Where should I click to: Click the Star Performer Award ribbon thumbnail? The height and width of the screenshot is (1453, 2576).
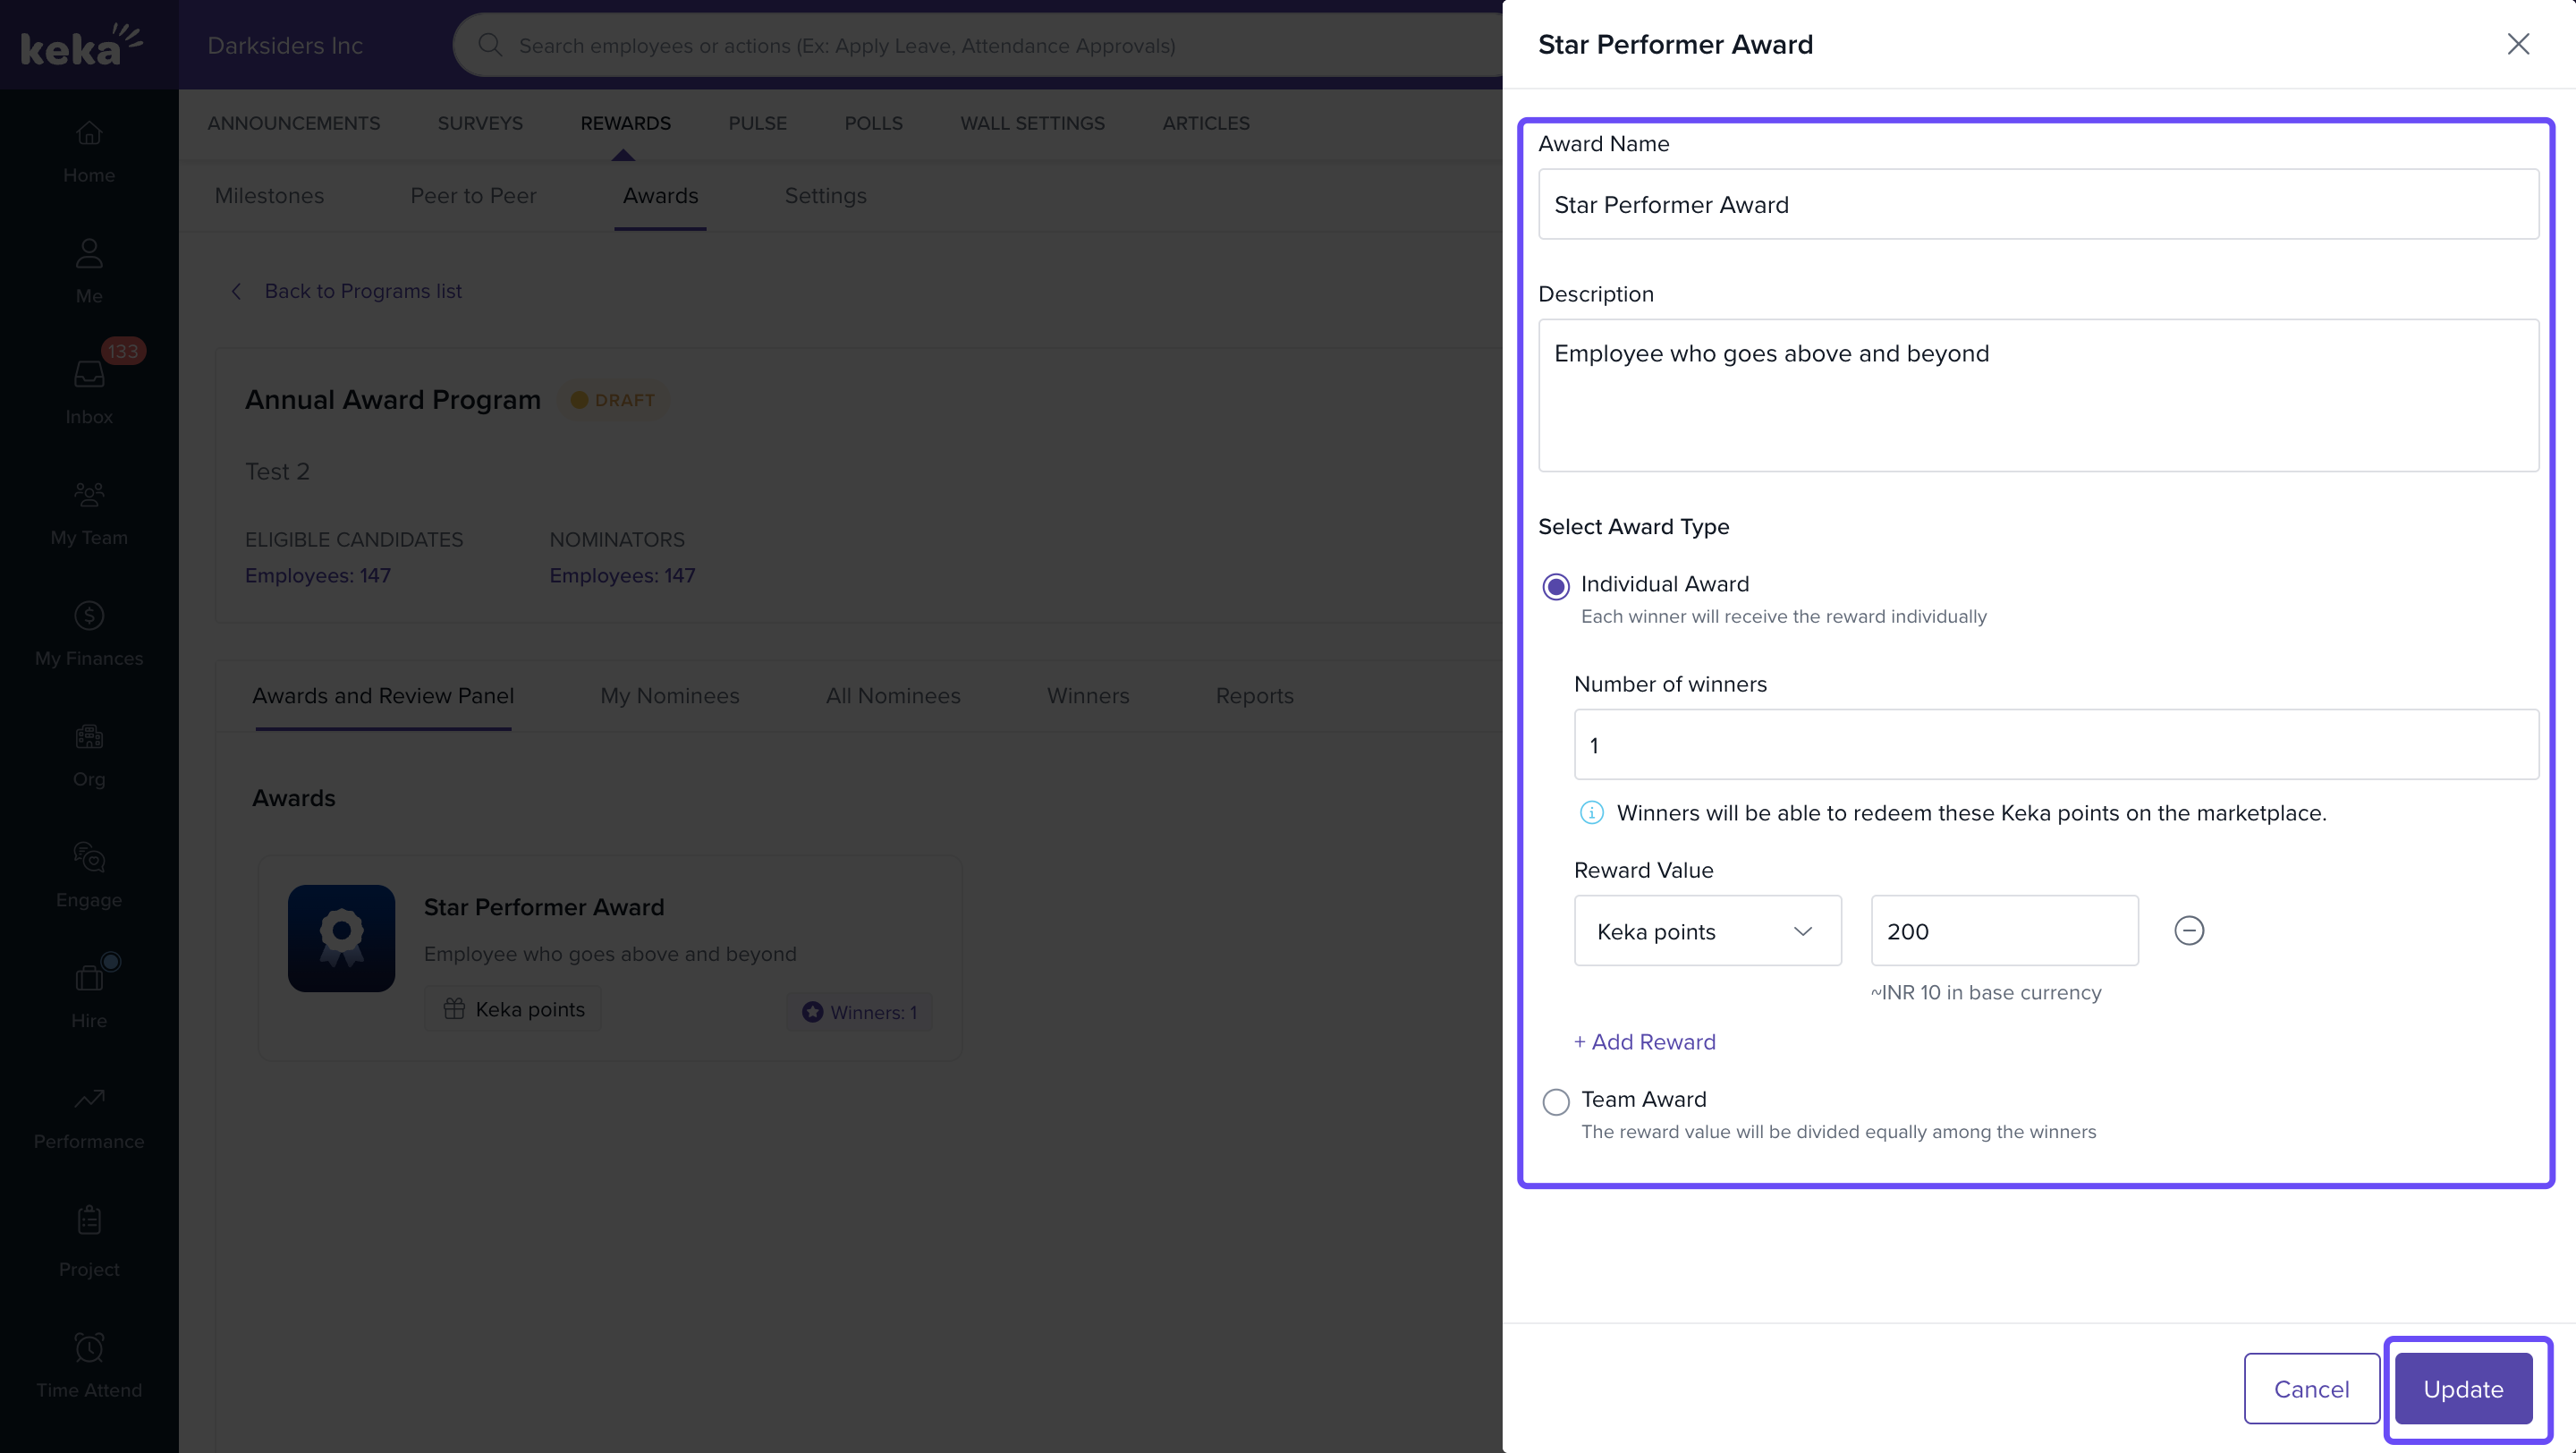click(341, 937)
